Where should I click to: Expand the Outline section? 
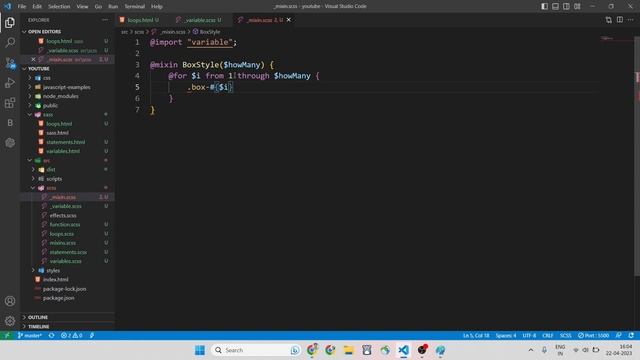(x=38, y=317)
